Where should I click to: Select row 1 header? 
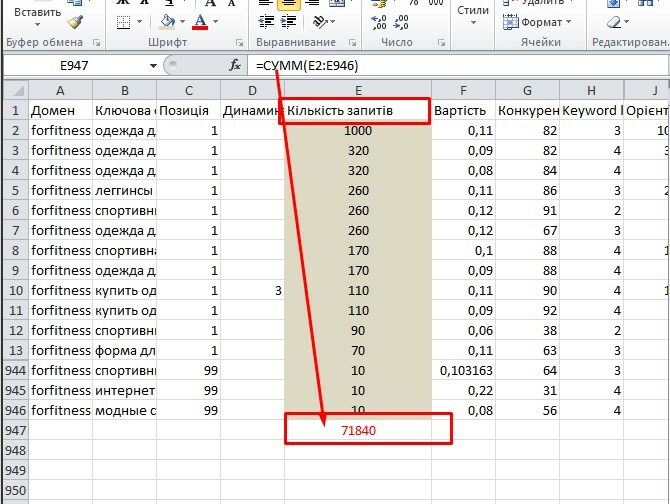click(16, 110)
